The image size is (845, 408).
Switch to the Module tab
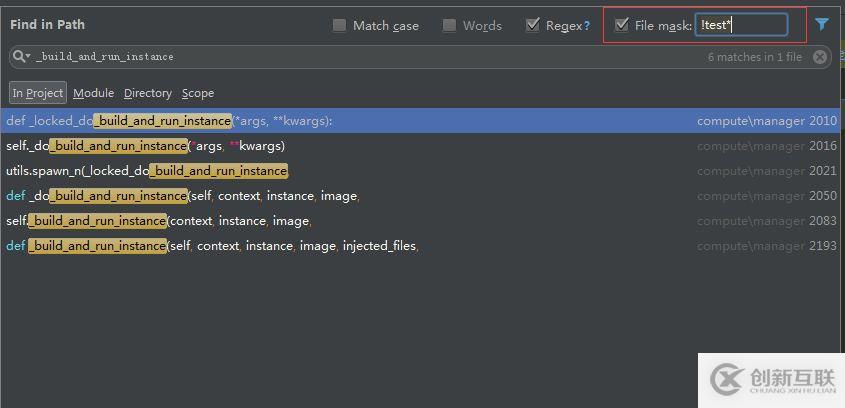pyautogui.click(x=93, y=93)
